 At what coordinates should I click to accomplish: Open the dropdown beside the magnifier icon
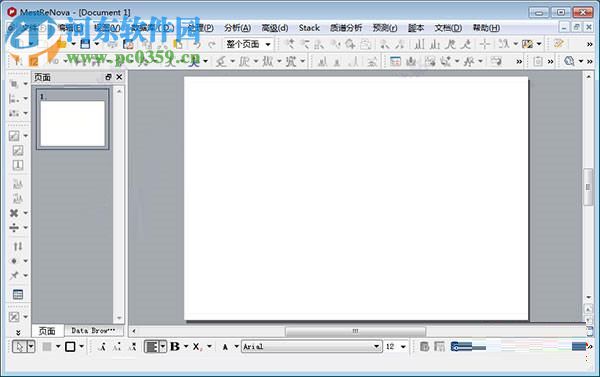pyautogui.click(x=581, y=61)
